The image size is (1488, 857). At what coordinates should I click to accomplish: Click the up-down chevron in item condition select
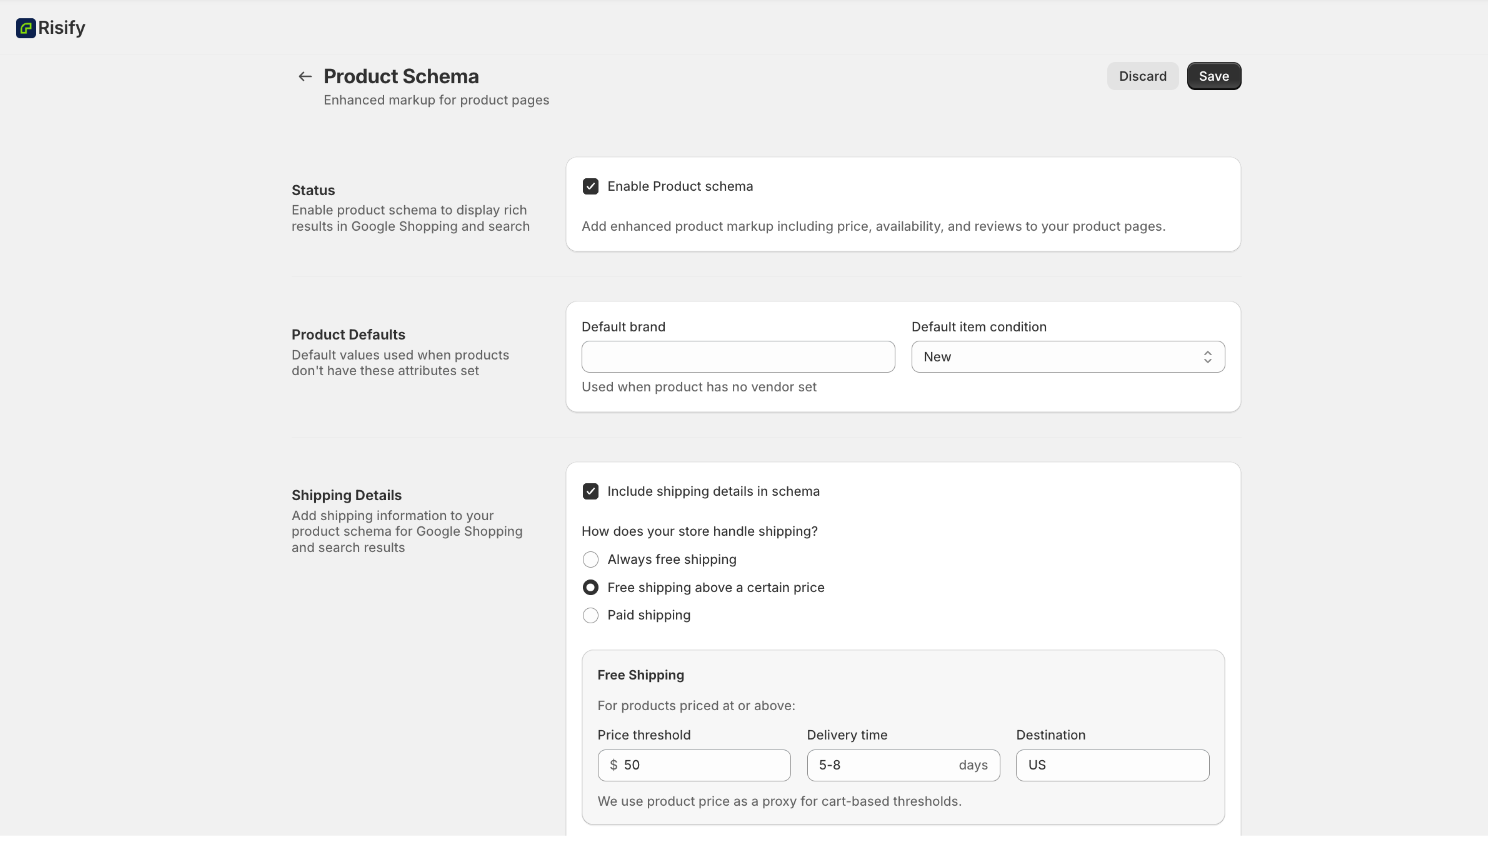[x=1207, y=357]
